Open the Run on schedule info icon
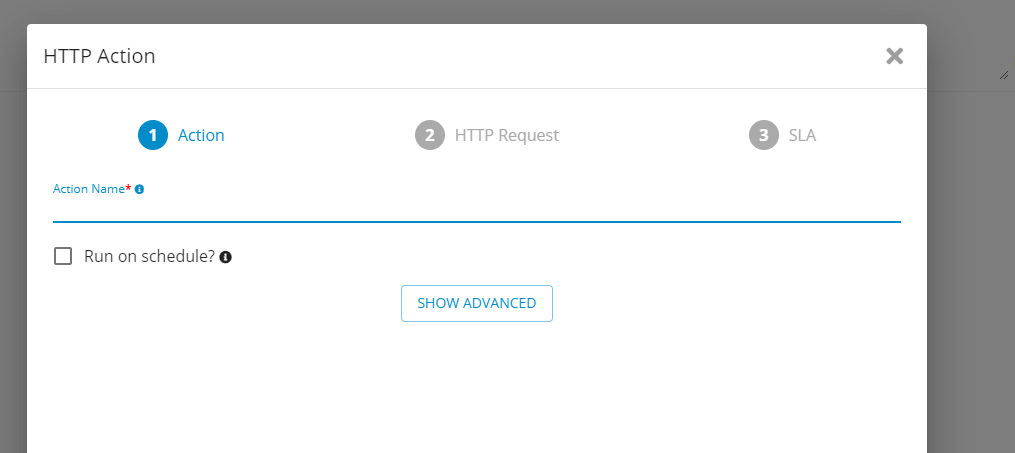 coord(225,257)
